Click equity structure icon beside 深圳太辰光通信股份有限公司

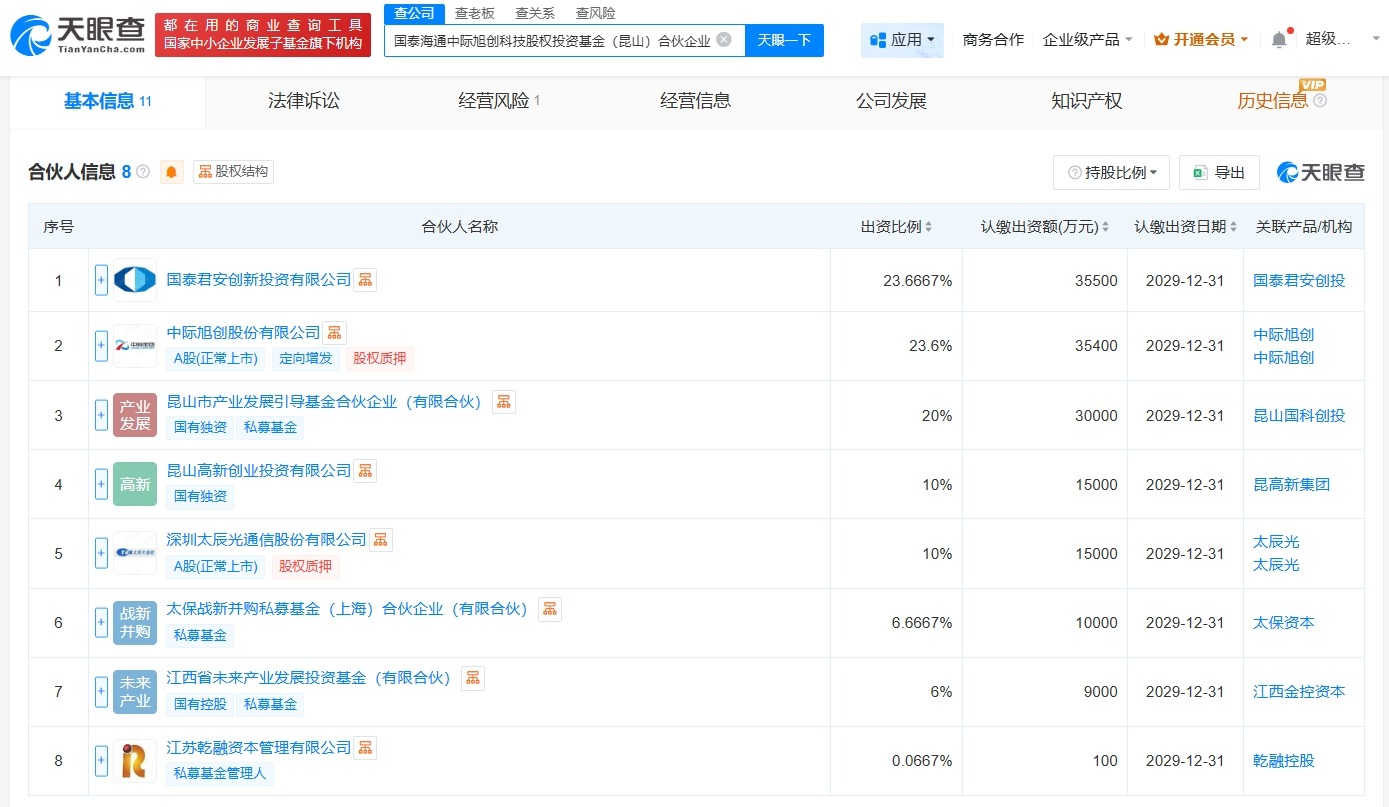pos(381,540)
